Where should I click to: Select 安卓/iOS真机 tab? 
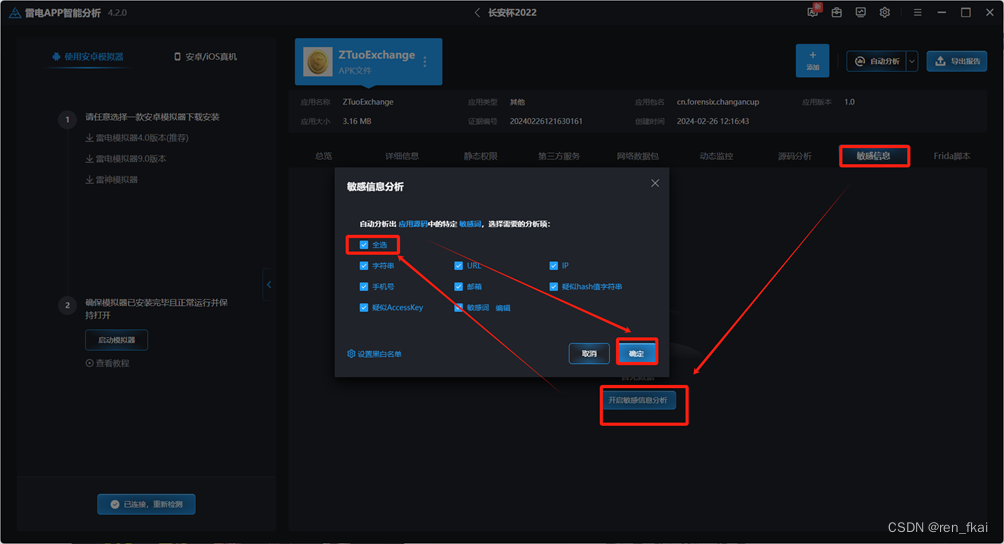(206, 57)
